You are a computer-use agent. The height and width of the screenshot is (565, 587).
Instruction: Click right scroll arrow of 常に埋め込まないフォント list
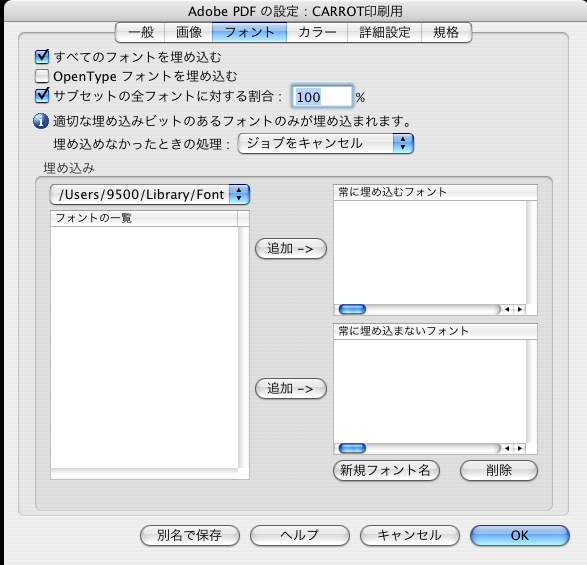tap(520, 448)
